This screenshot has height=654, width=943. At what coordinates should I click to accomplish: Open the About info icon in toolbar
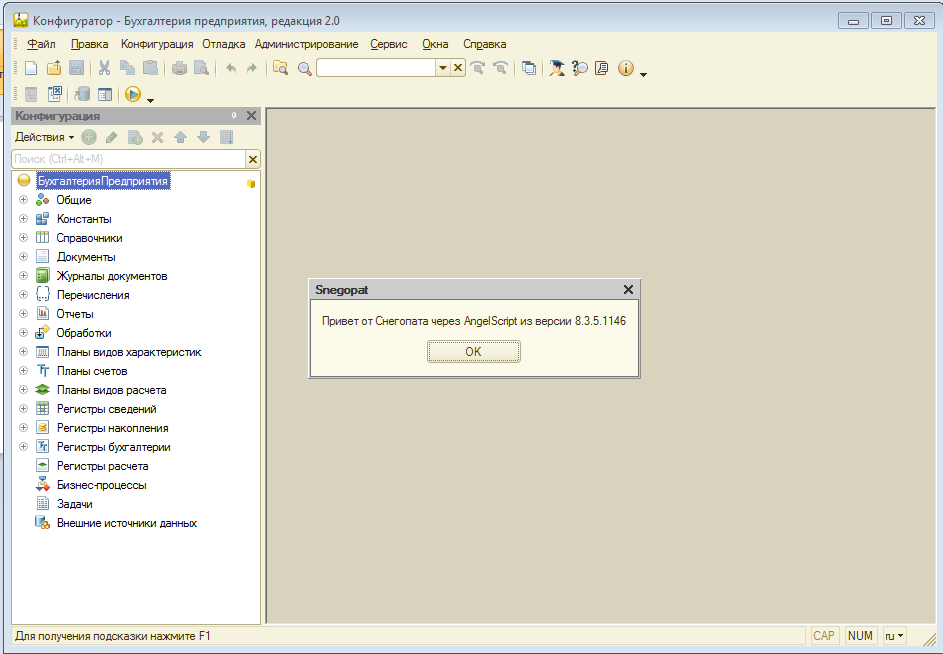pos(626,68)
